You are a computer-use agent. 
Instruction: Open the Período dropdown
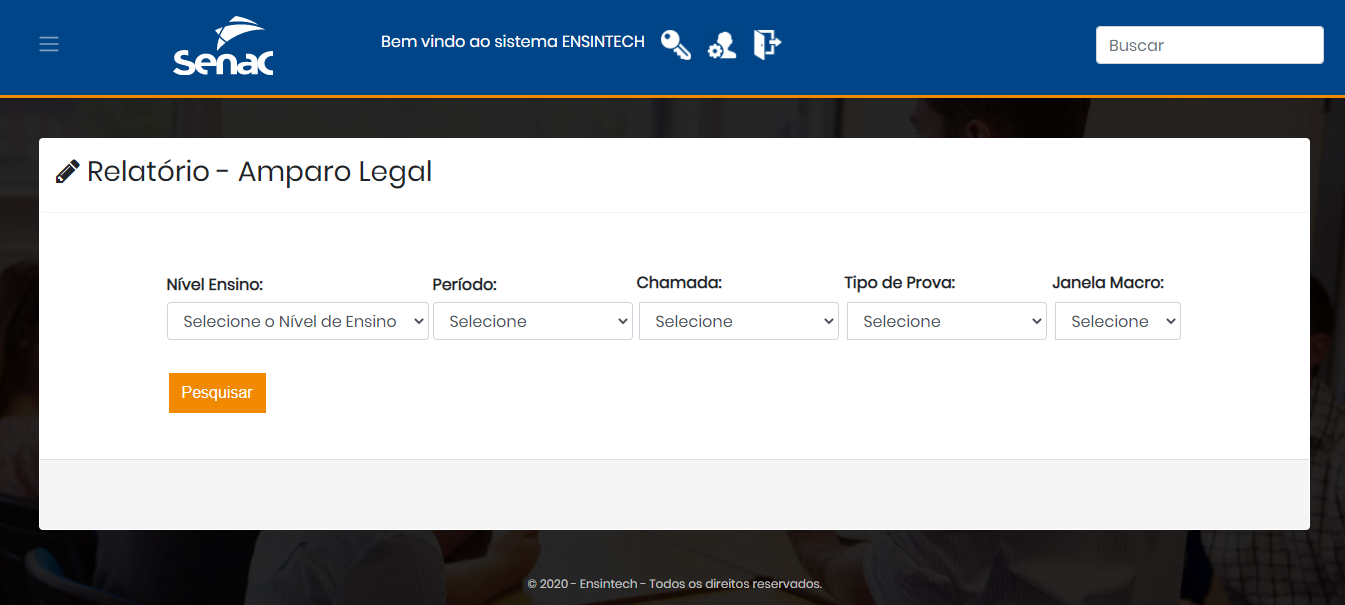pos(533,321)
